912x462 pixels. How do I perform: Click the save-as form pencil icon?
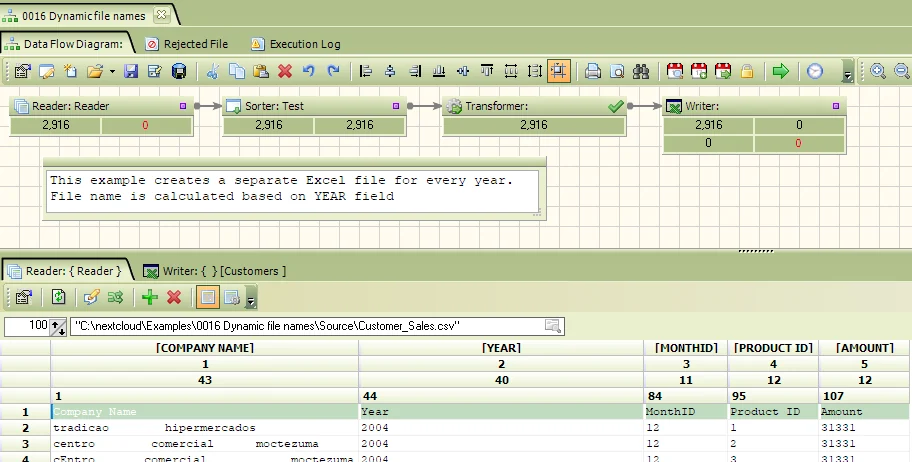(x=155, y=71)
